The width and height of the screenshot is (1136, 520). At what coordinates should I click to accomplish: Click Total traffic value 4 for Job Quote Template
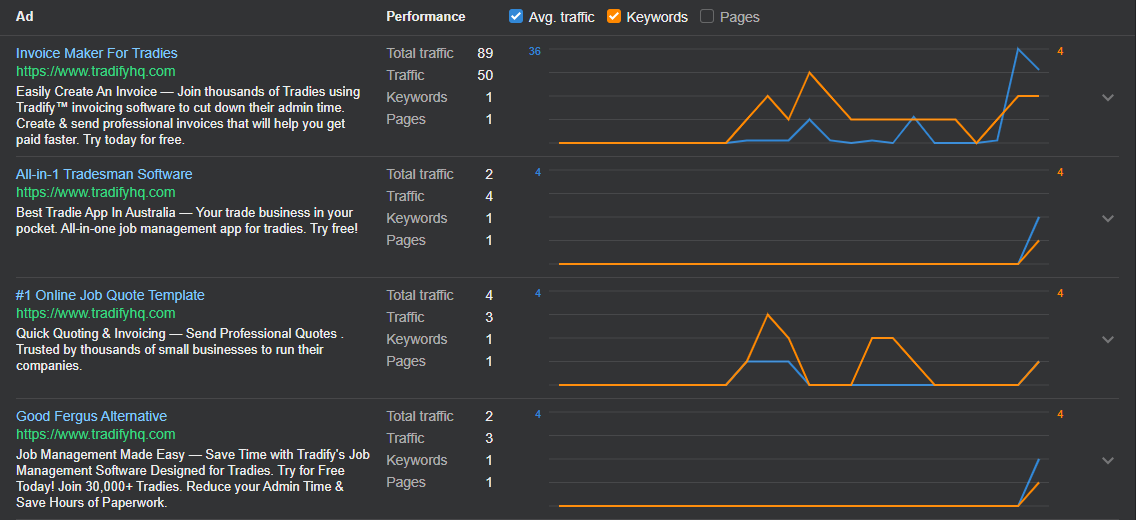[x=489, y=295]
